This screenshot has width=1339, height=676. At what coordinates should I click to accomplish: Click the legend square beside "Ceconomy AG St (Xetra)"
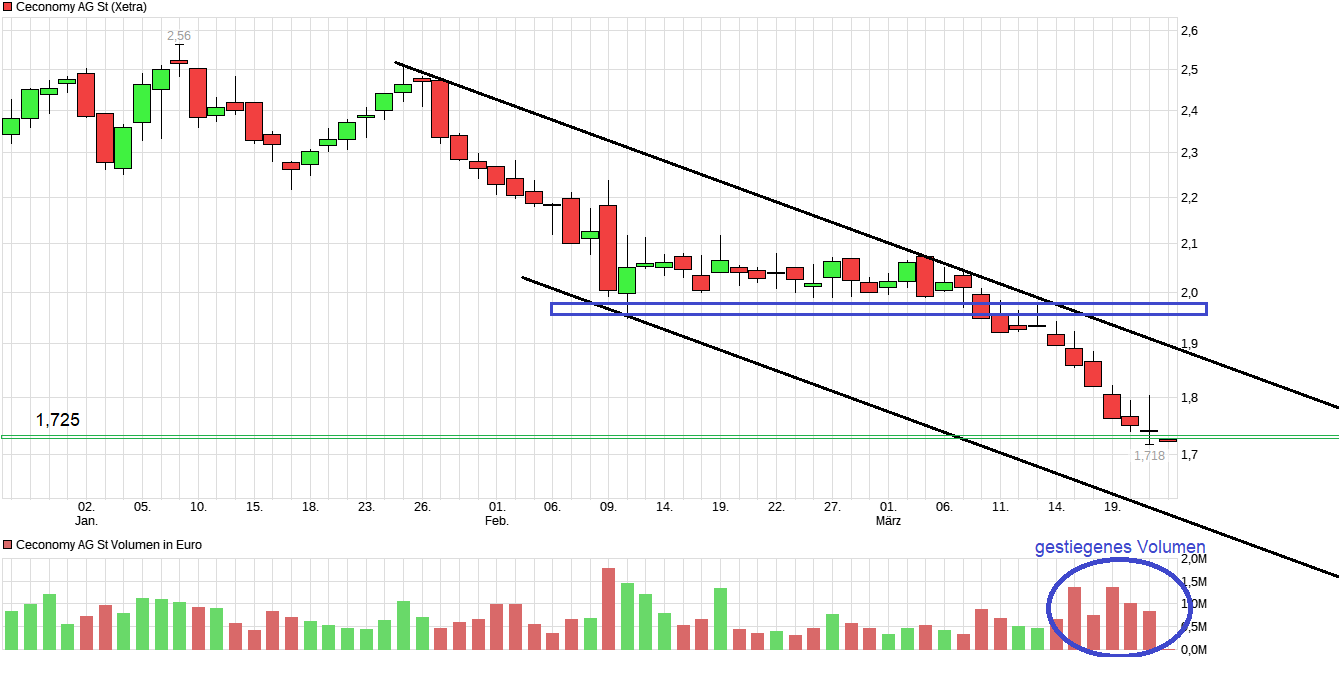pyautogui.click(x=10, y=7)
